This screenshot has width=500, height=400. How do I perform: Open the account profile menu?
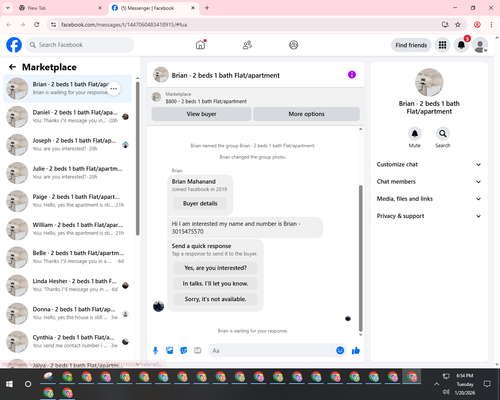[x=480, y=45]
